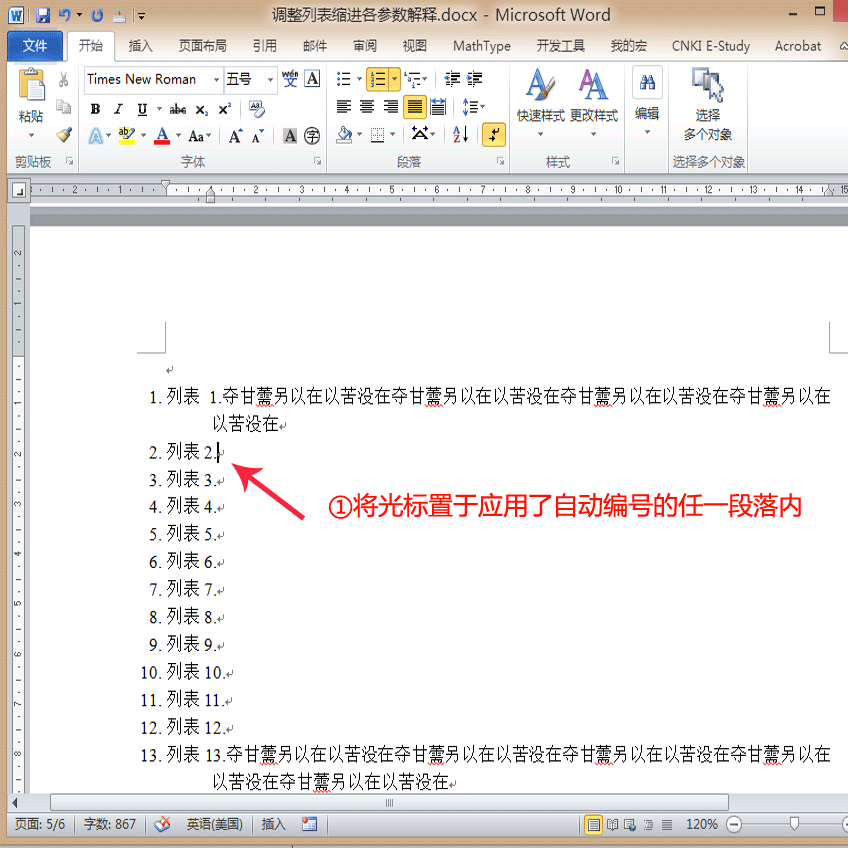Click the Enclosed Character icon

[312, 136]
